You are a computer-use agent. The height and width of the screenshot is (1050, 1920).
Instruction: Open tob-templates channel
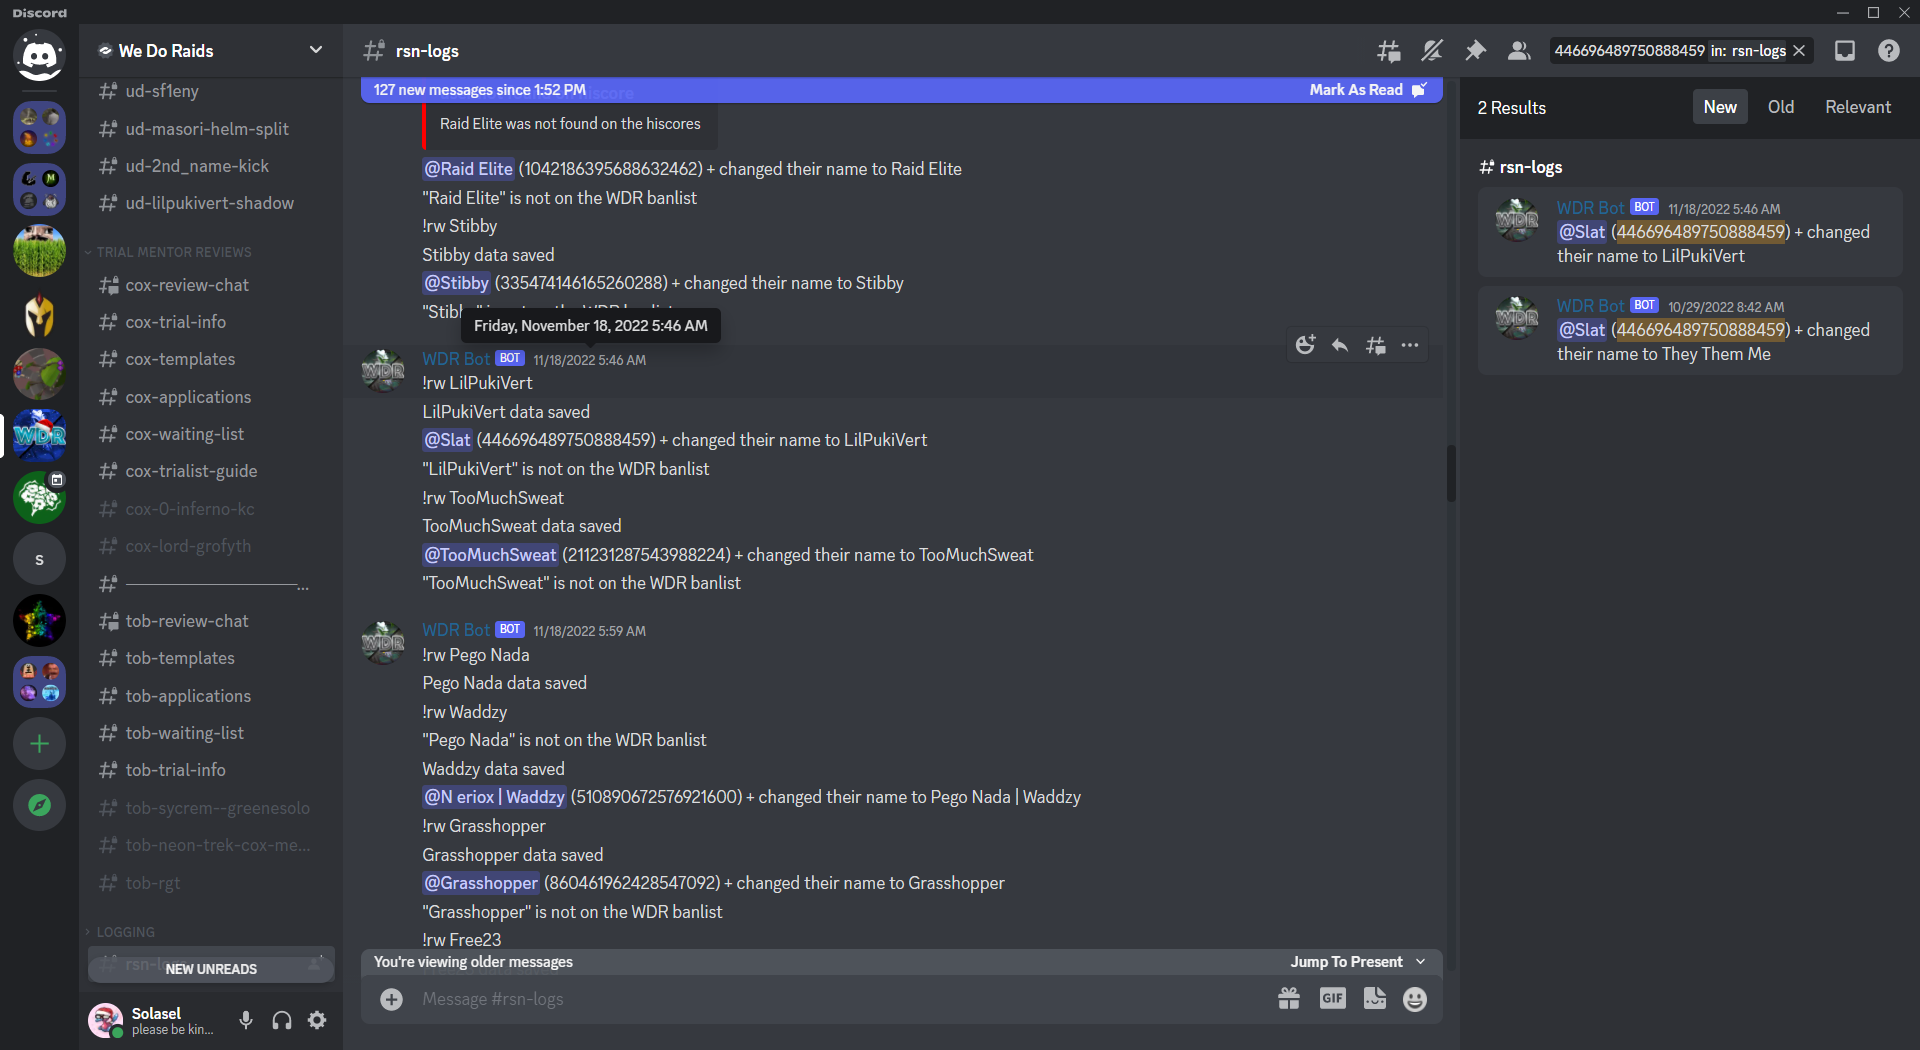point(211,658)
